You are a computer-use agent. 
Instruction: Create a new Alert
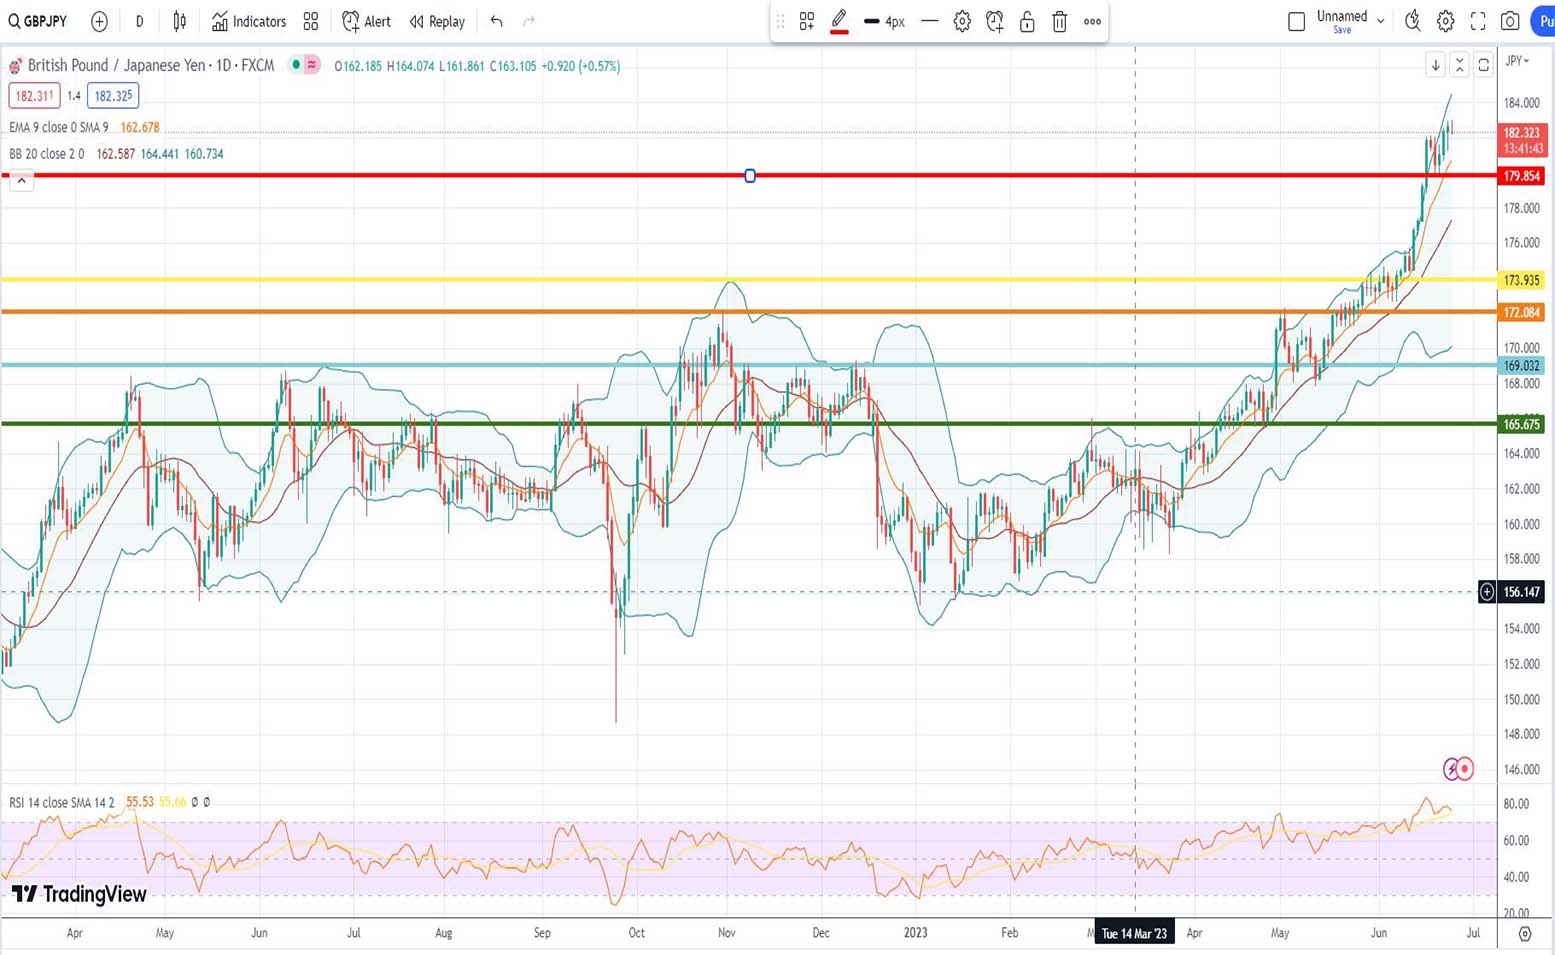[366, 21]
